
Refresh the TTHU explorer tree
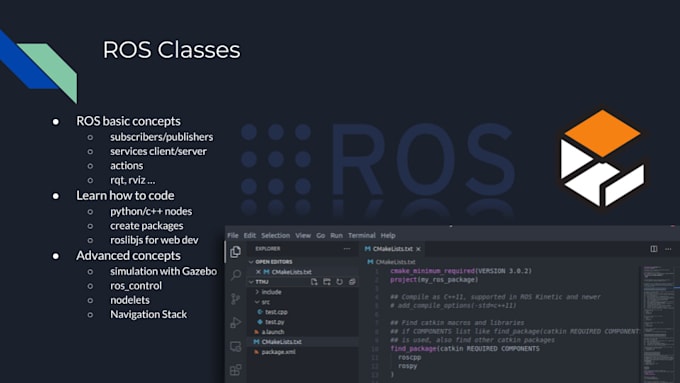pyautogui.click(x=339, y=282)
